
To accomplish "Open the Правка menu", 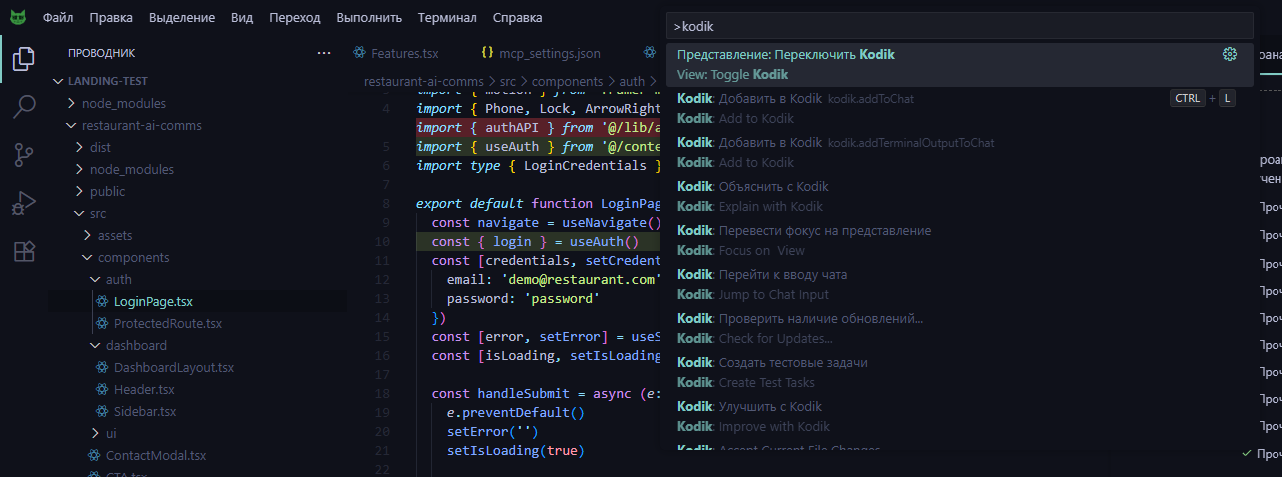I will [x=111, y=17].
